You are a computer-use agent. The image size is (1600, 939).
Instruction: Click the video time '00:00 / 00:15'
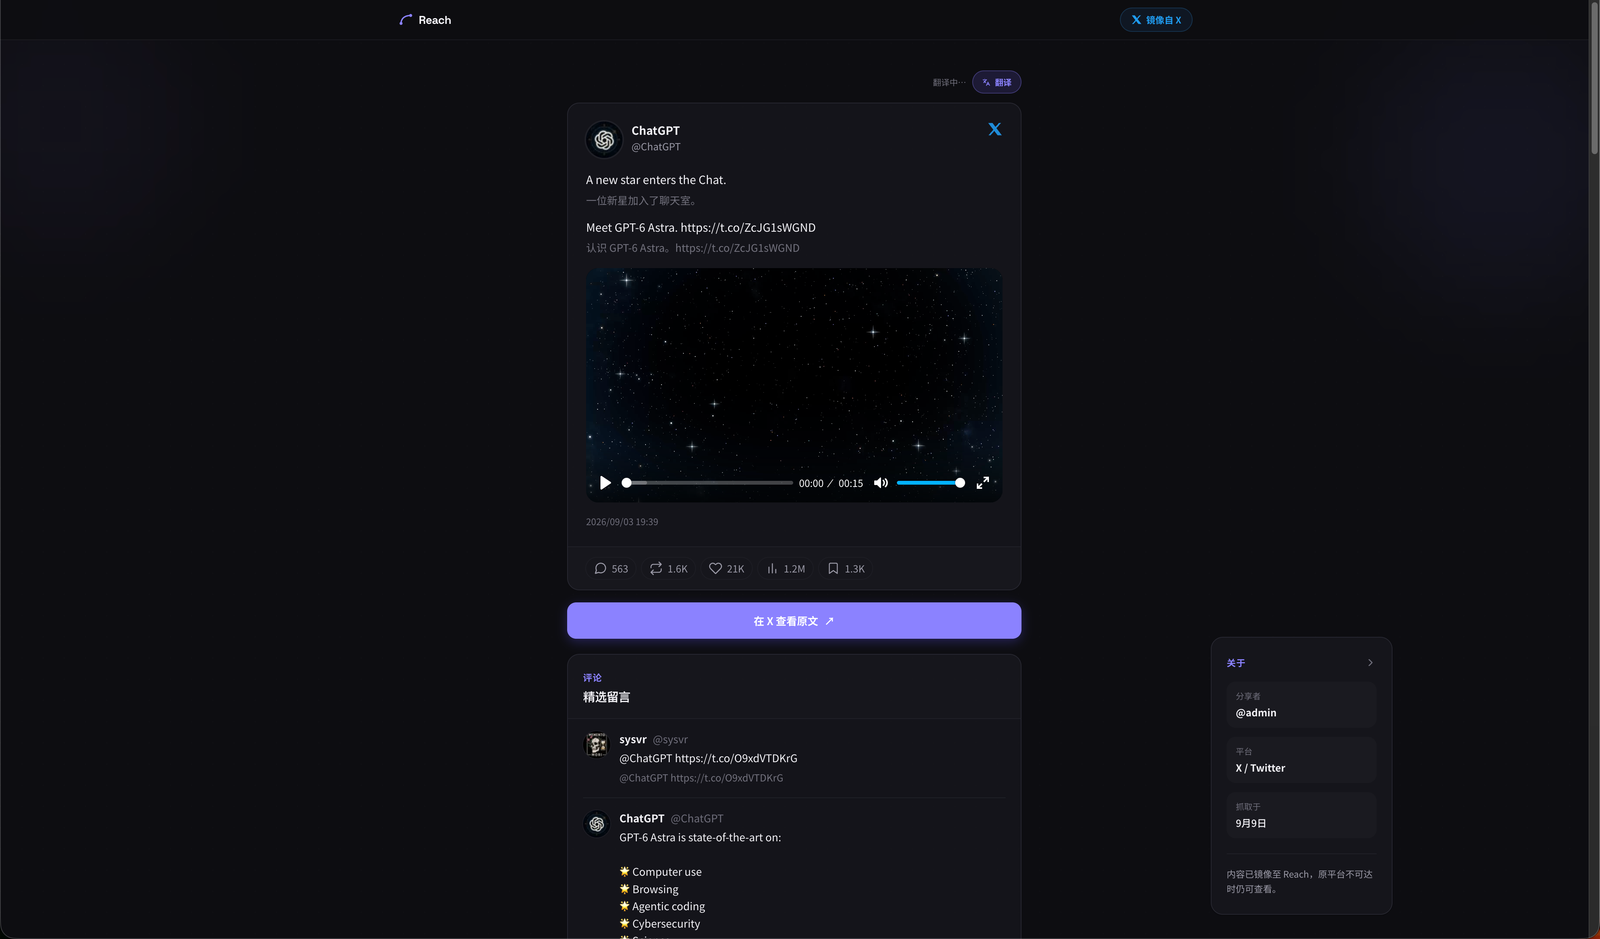point(831,484)
